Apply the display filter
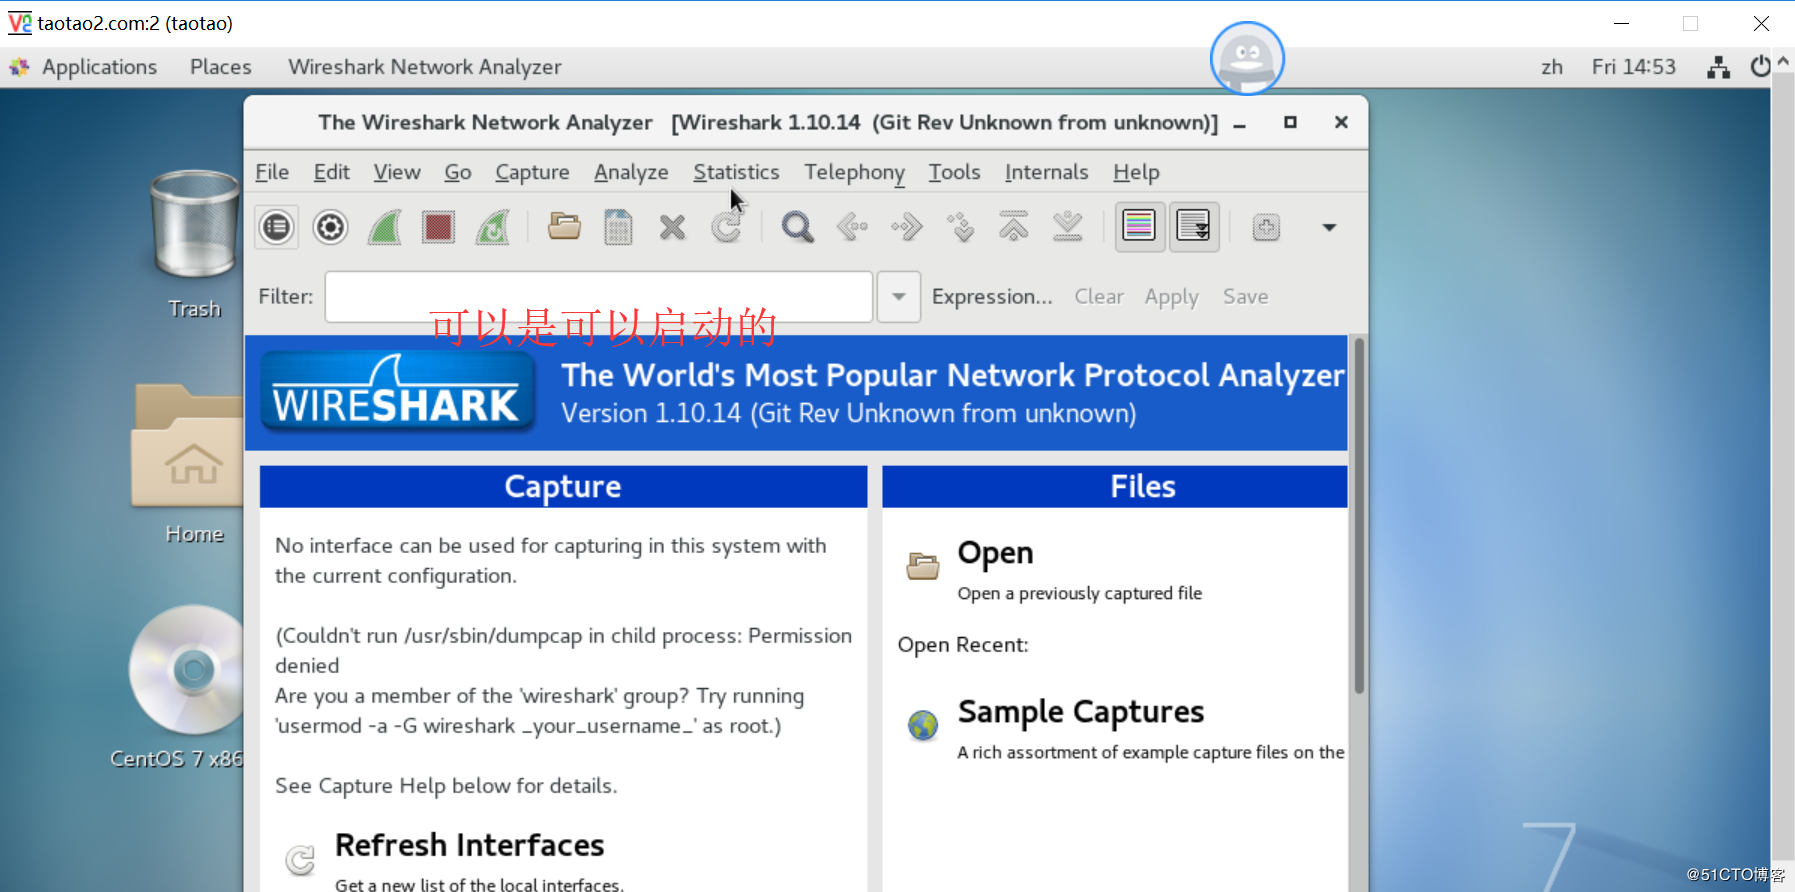This screenshot has height=892, width=1795. click(1172, 297)
